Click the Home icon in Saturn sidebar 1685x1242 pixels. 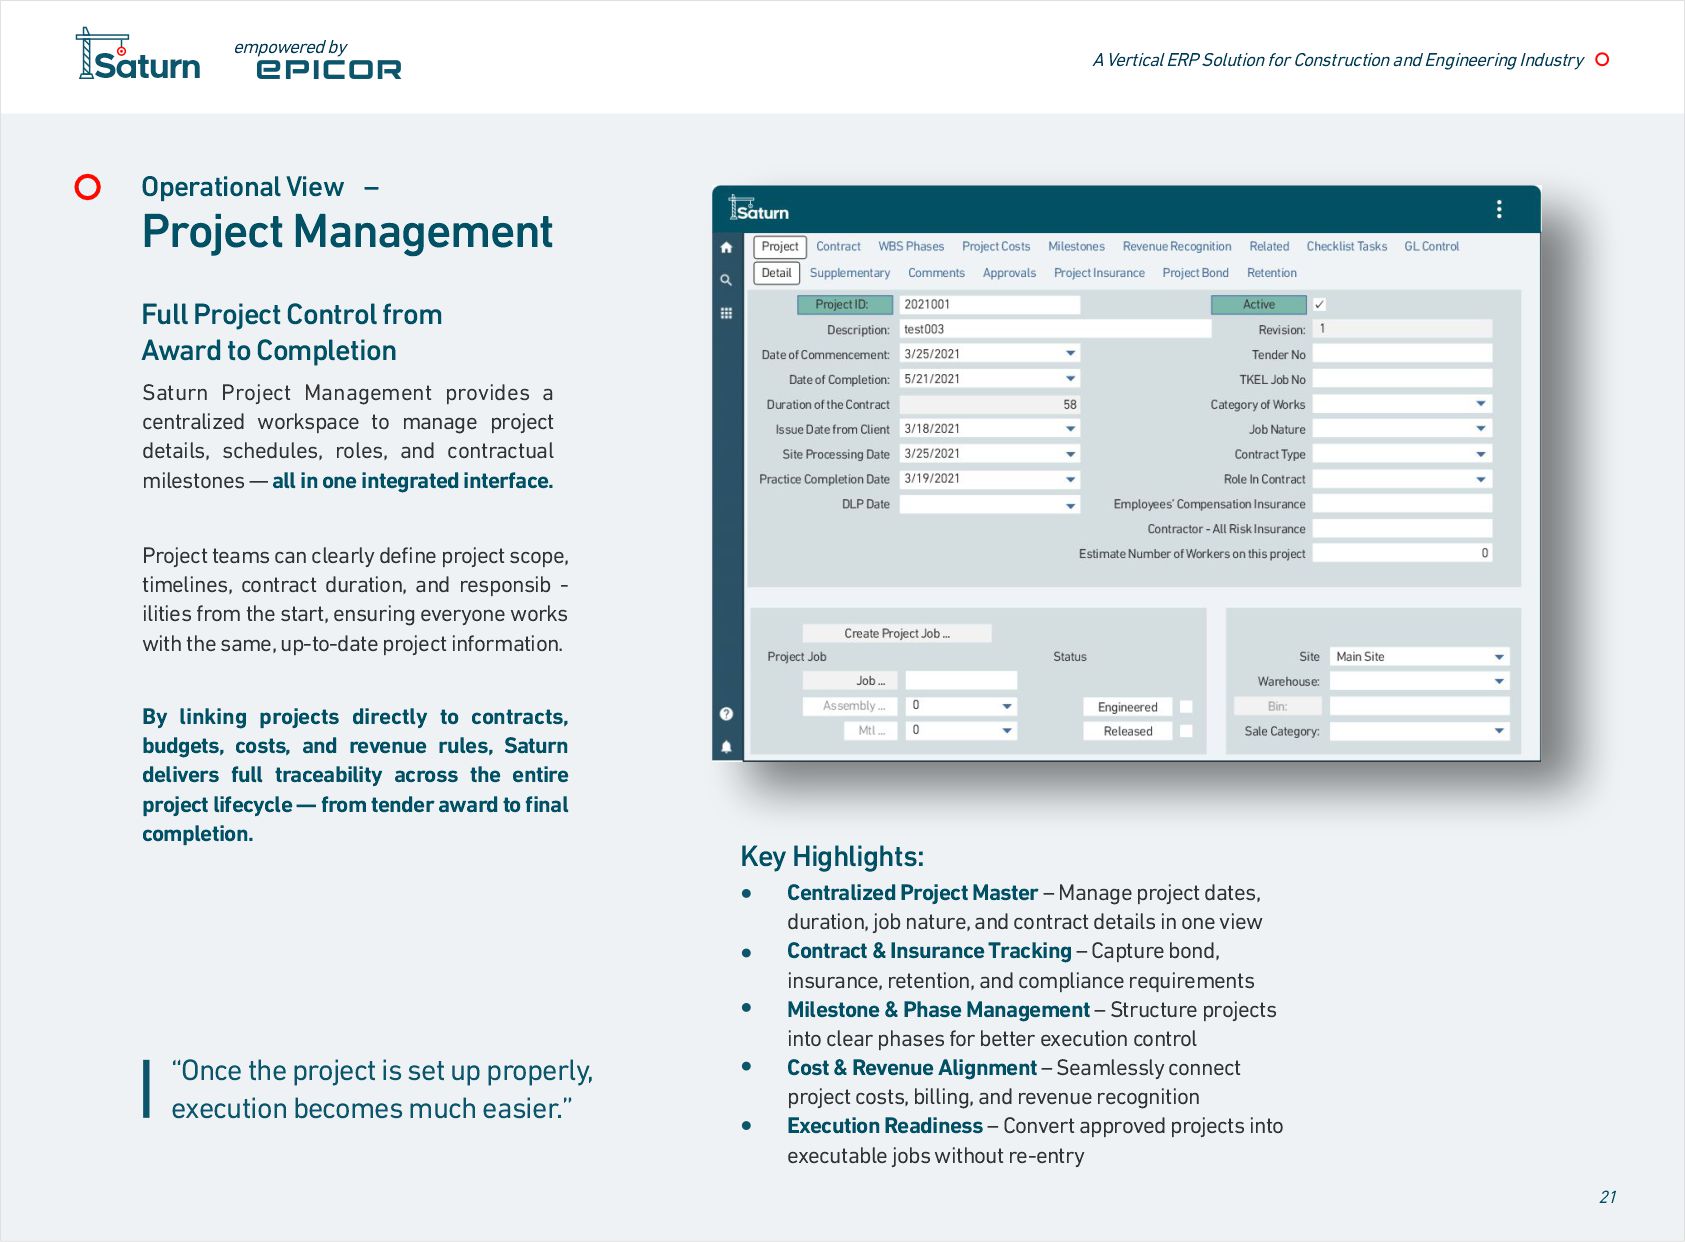726,247
